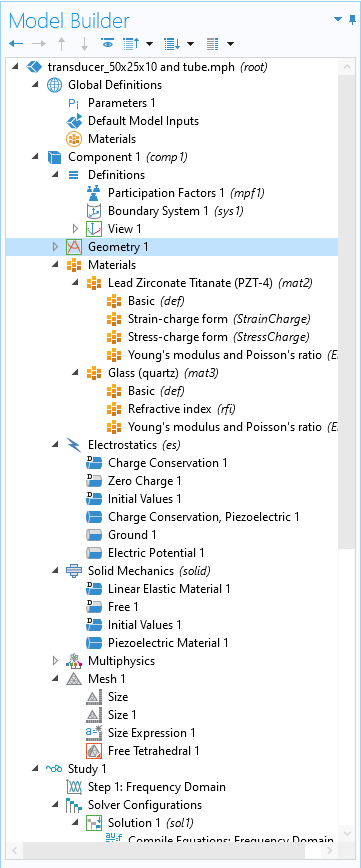Select the Boundary System 1 icon
This screenshot has height=868, width=361.
click(94, 211)
